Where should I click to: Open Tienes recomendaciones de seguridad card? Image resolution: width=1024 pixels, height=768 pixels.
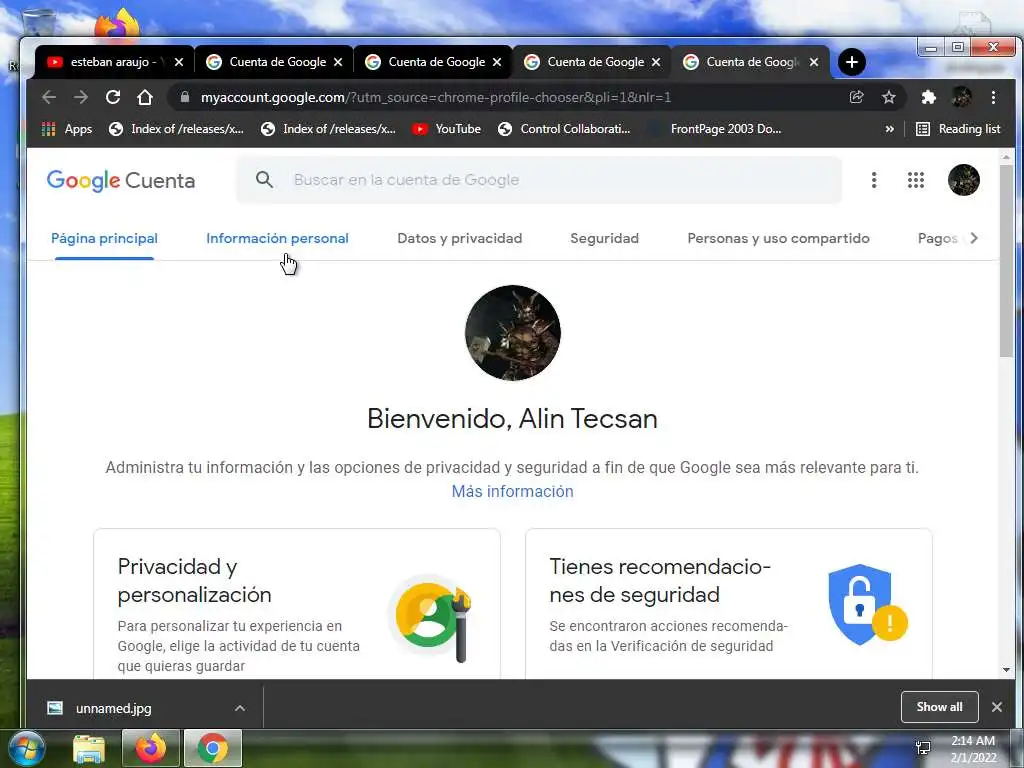pyautogui.click(x=729, y=604)
